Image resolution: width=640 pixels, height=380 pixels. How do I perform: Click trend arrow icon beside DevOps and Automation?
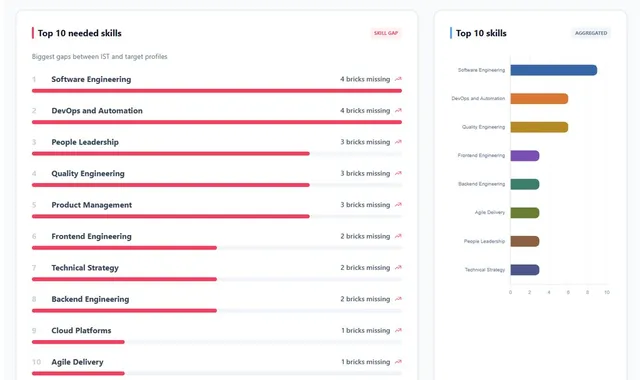click(398, 110)
